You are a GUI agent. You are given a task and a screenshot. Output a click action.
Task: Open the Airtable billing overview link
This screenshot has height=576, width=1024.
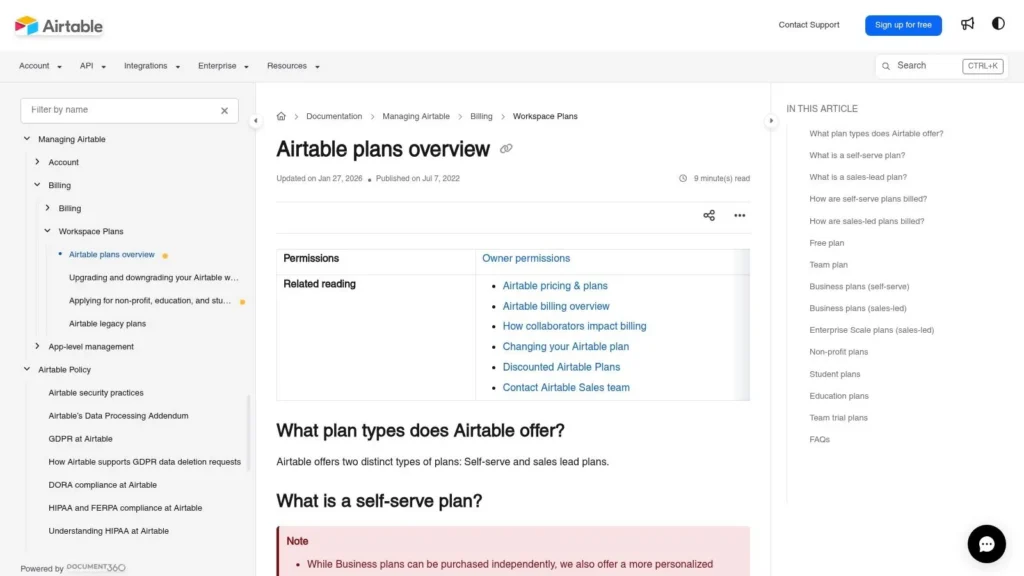tap(556, 306)
